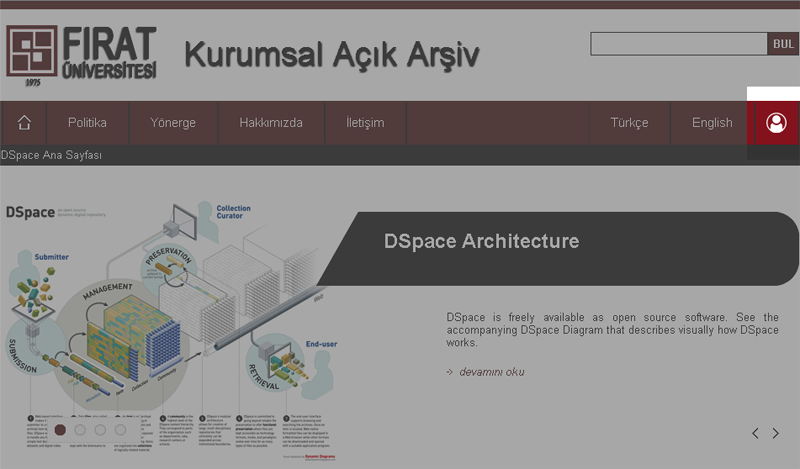The image size is (800, 469).
Task: Click DSpace Ana Sayfası breadcrumb
Action: pos(51,155)
